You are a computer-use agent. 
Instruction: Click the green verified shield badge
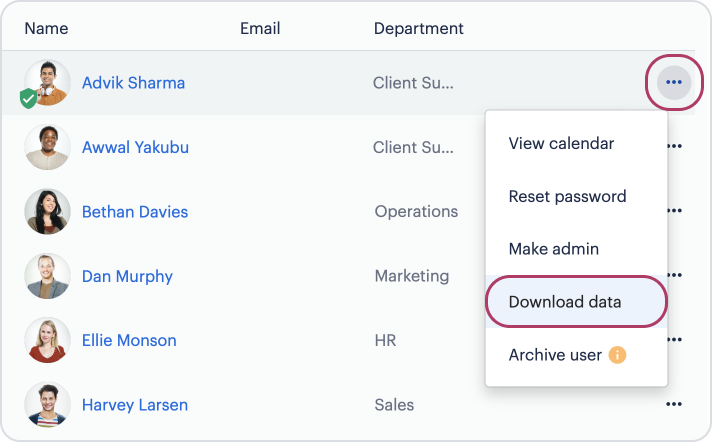click(x=29, y=99)
